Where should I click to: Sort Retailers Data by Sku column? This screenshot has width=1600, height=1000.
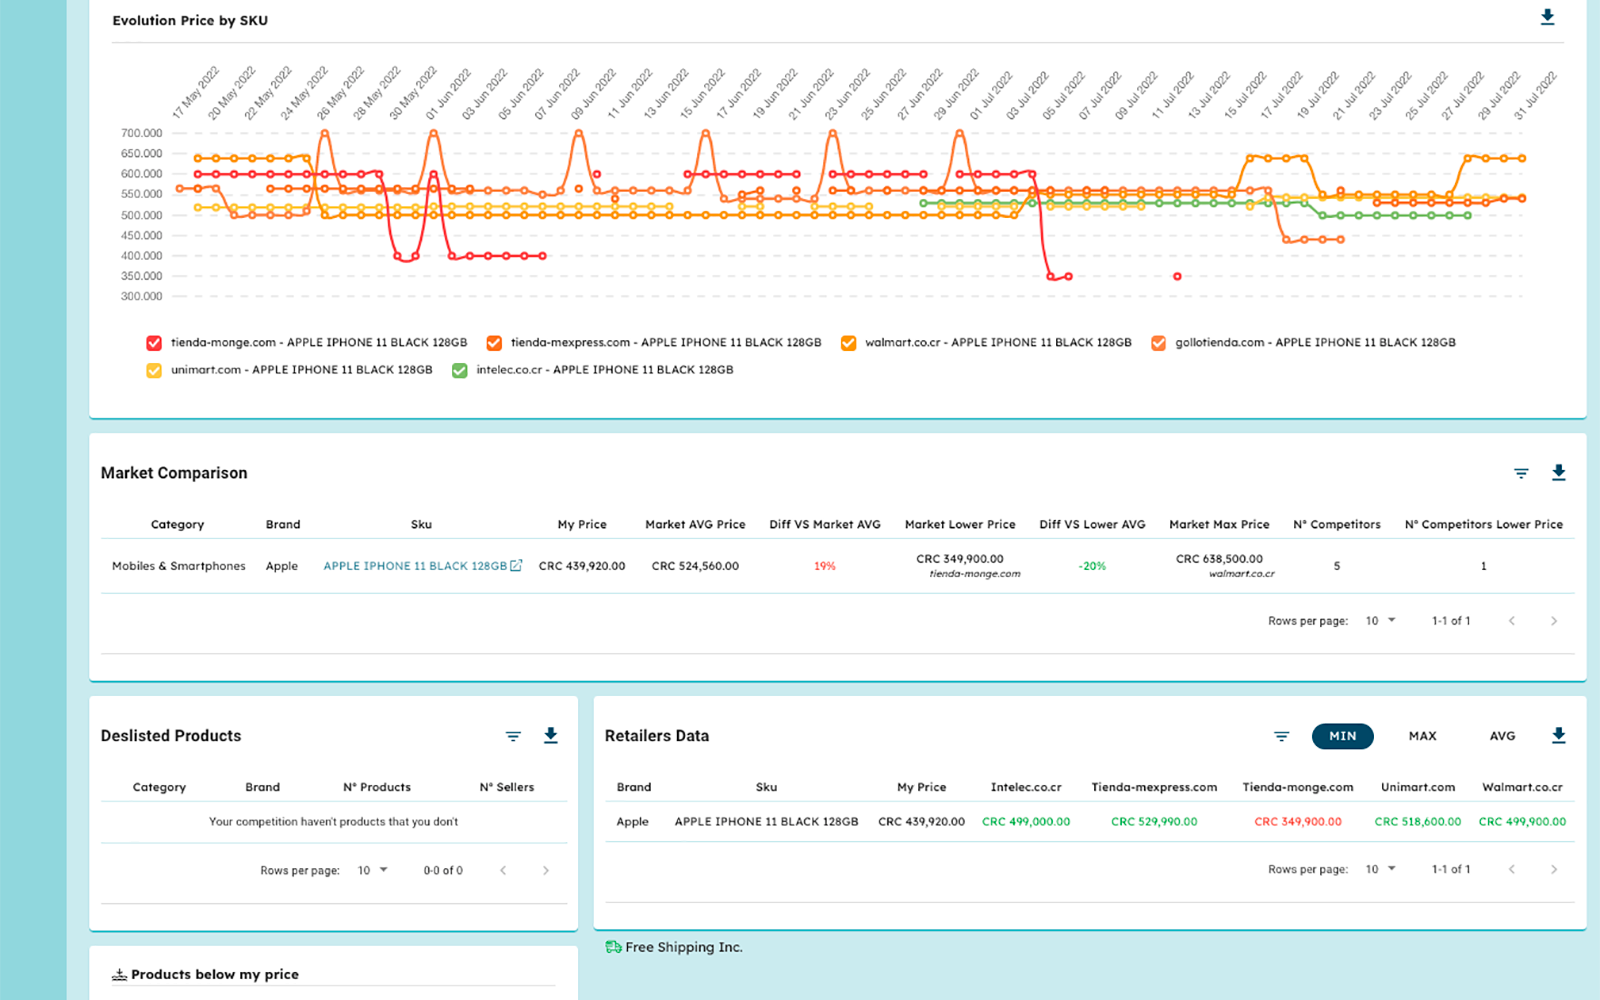coord(766,787)
